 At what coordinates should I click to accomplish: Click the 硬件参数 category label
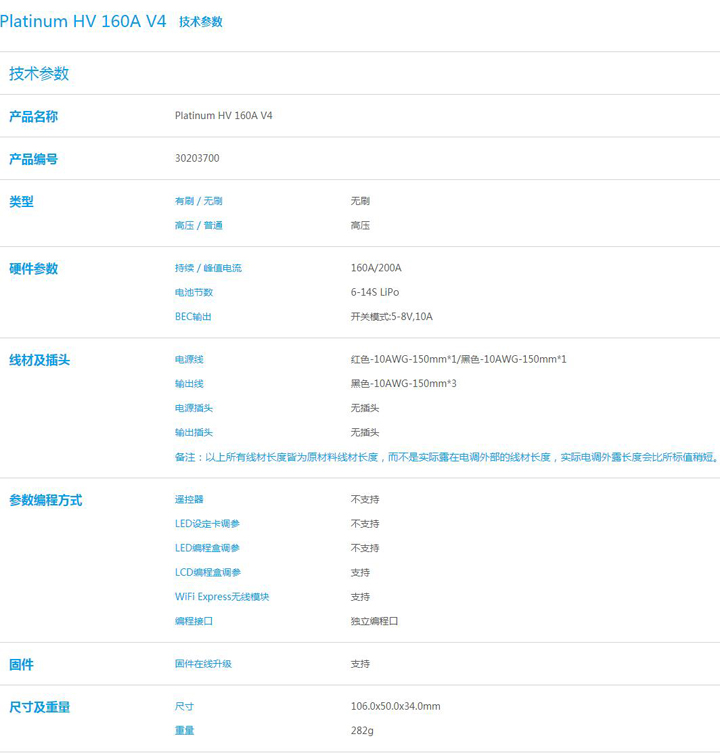(x=33, y=268)
